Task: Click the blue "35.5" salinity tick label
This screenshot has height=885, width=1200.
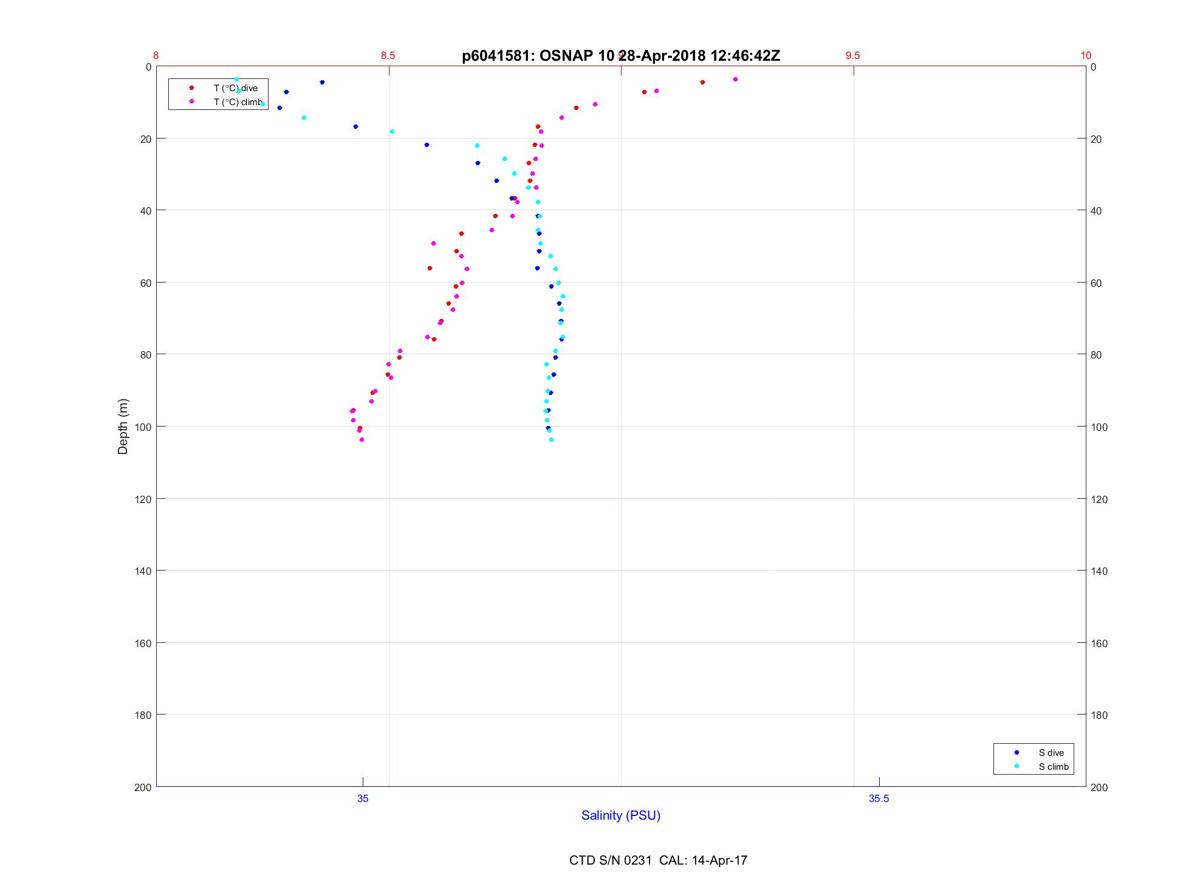Action: 879,798
